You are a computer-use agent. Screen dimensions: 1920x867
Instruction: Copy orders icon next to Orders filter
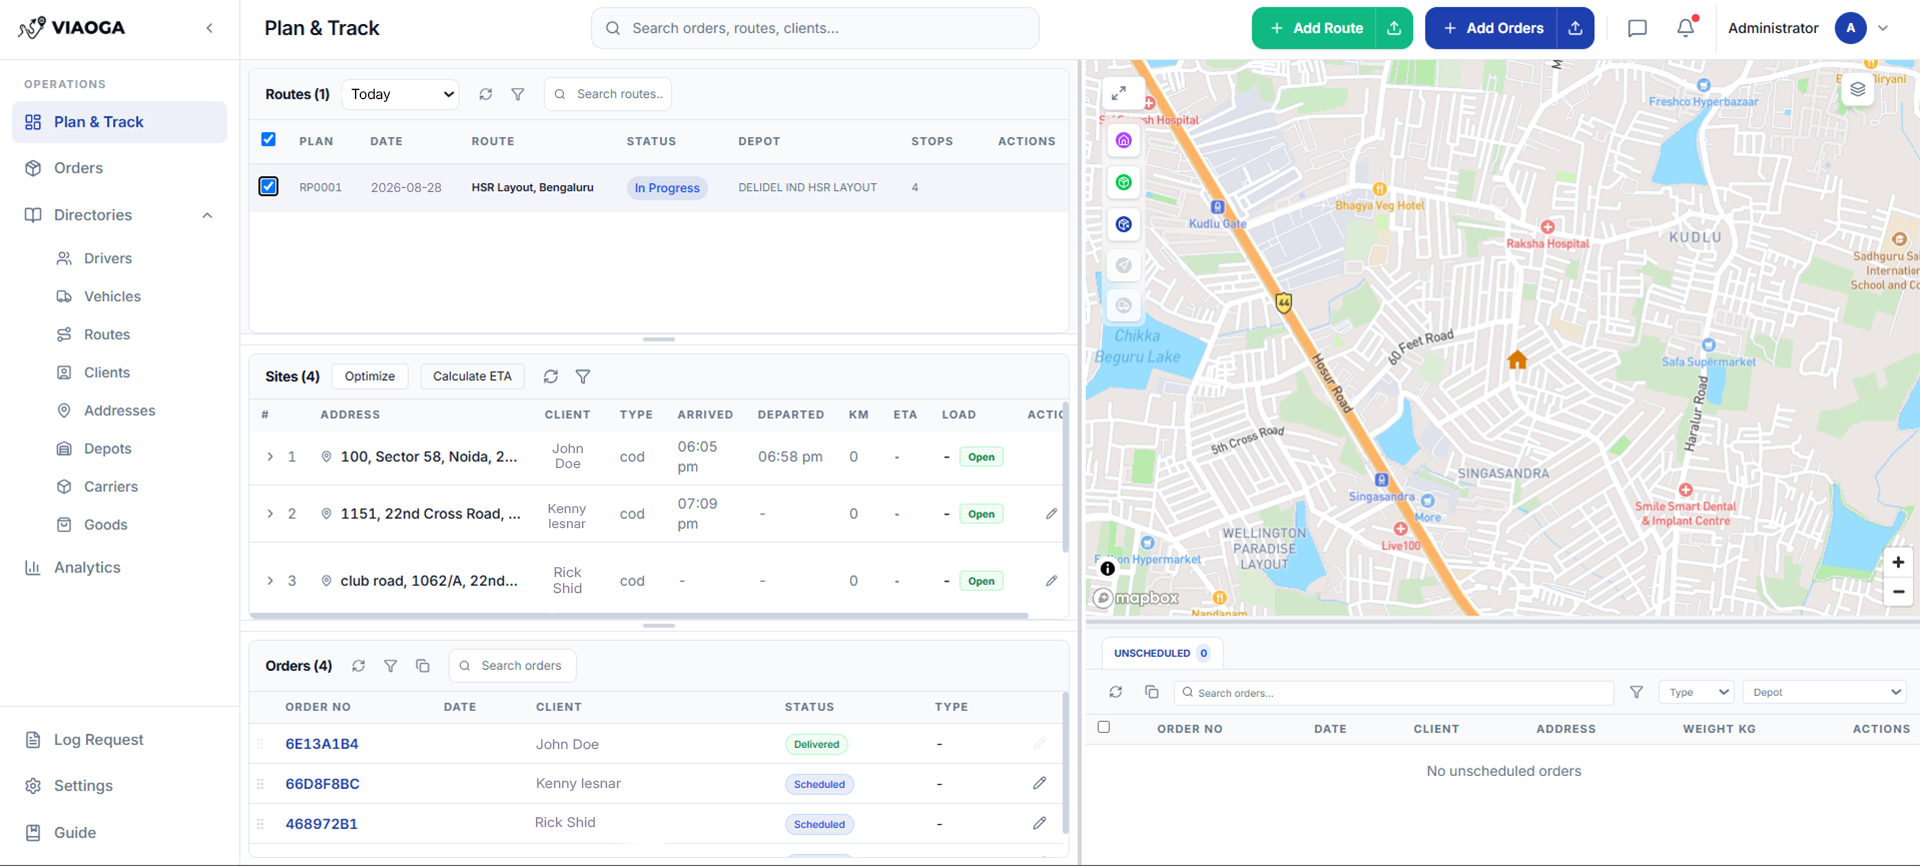423,666
